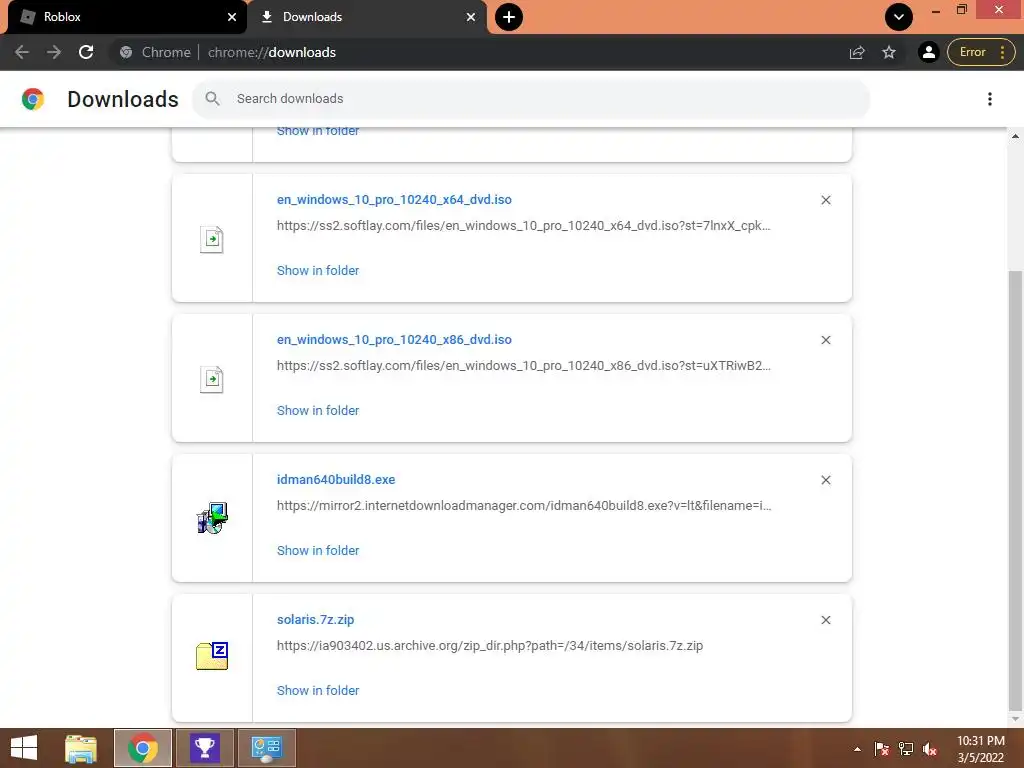
Task: Click the archive.org solaris source URL
Action: coord(490,645)
